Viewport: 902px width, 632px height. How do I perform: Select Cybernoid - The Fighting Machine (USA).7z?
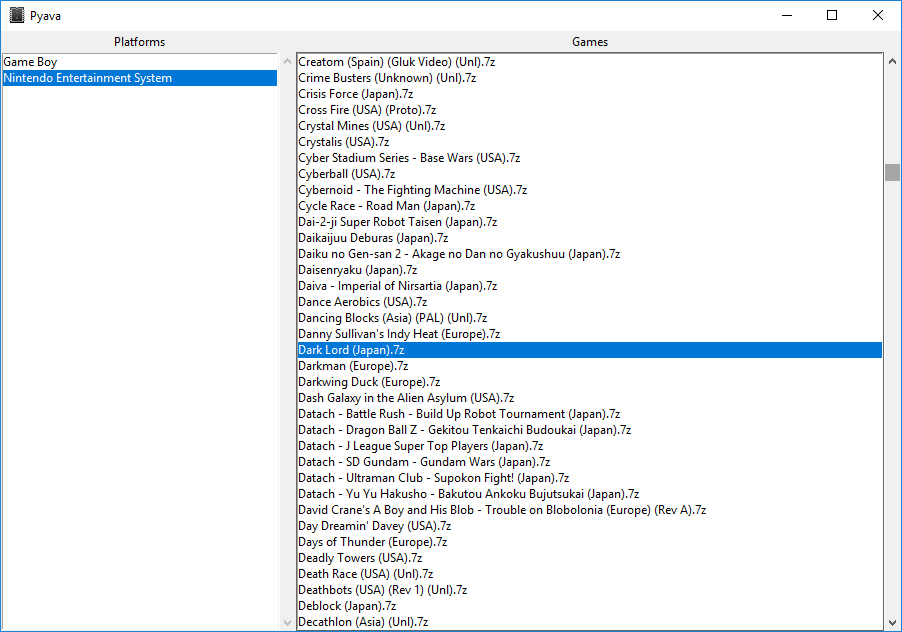(590, 190)
